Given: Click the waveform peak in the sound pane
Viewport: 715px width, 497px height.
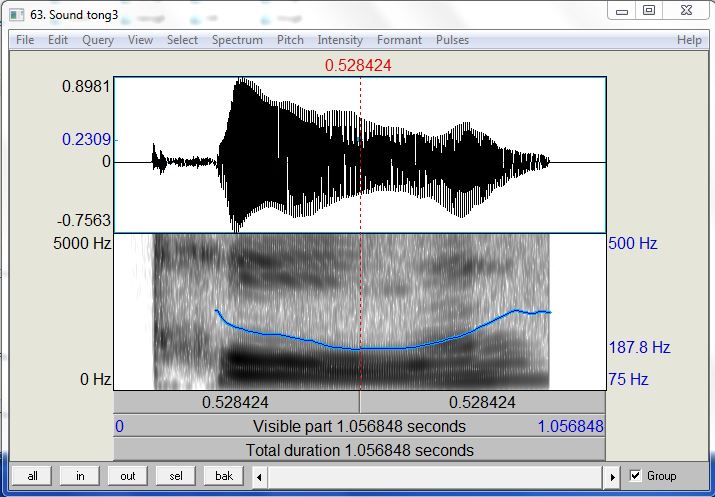Looking at the screenshot, I should click(x=239, y=84).
